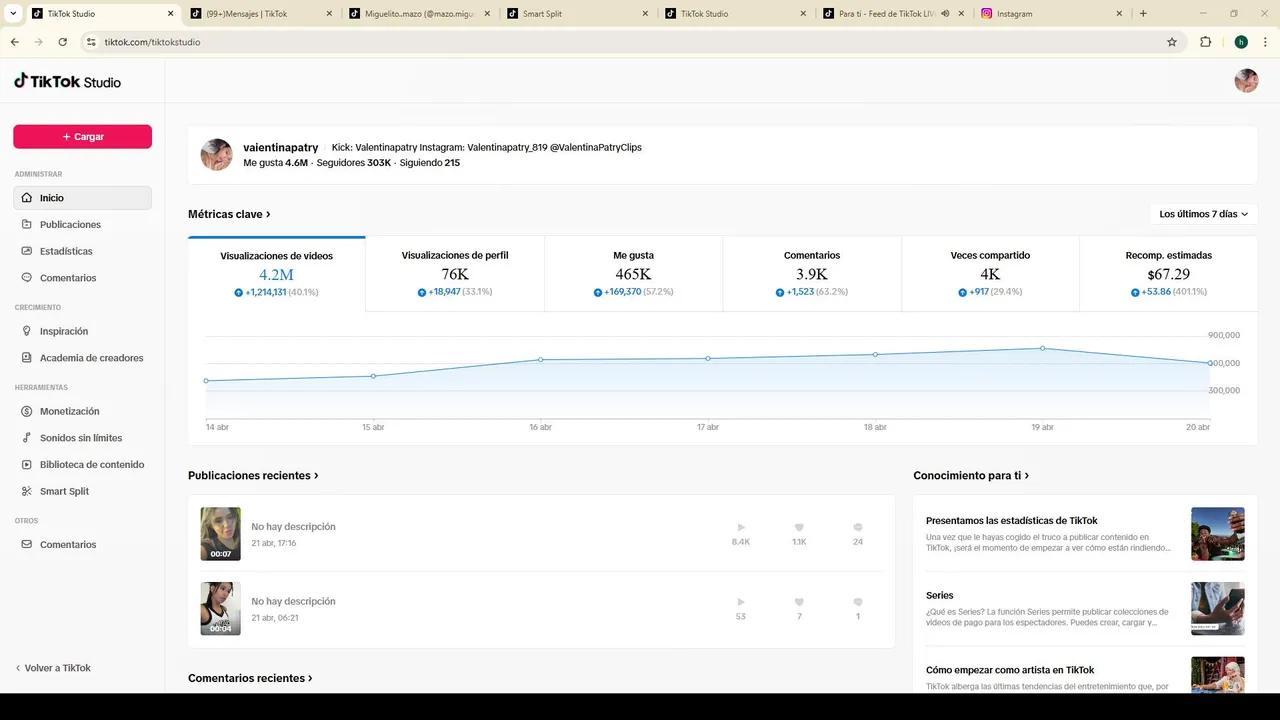Click vaientinapatry profile picture
The width and height of the screenshot is (1280, 720).
coord(217,155)
